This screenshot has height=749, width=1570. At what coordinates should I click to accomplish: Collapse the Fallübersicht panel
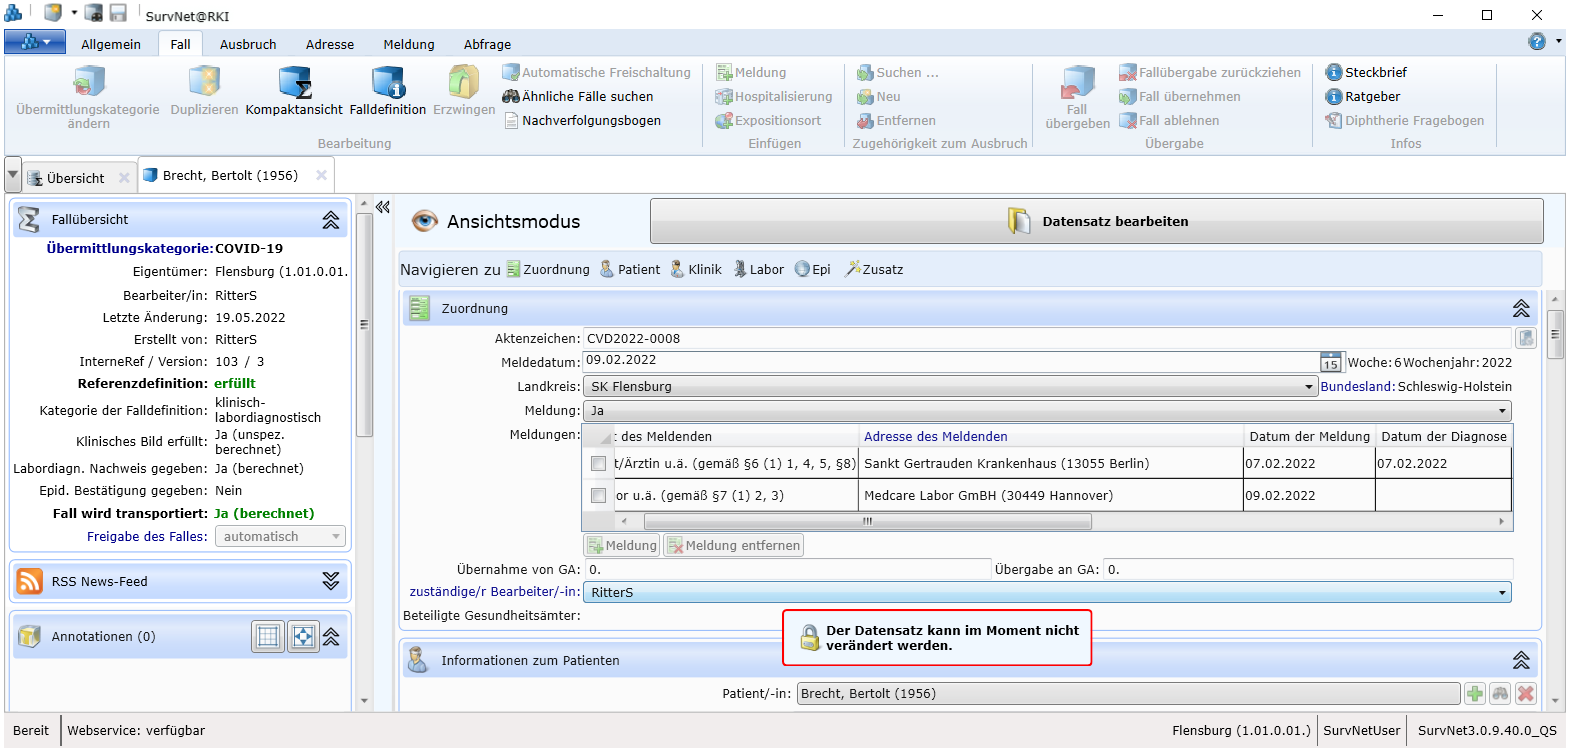(x=331, y=220)
